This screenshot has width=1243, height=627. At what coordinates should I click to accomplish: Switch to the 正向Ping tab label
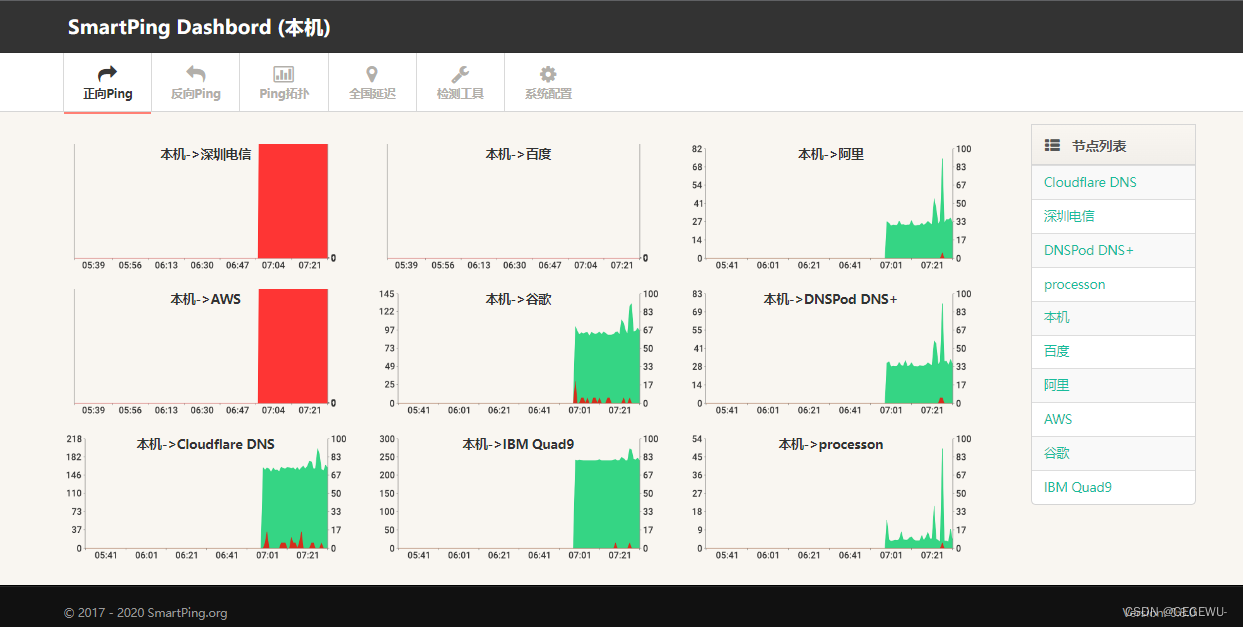(108, 94)
